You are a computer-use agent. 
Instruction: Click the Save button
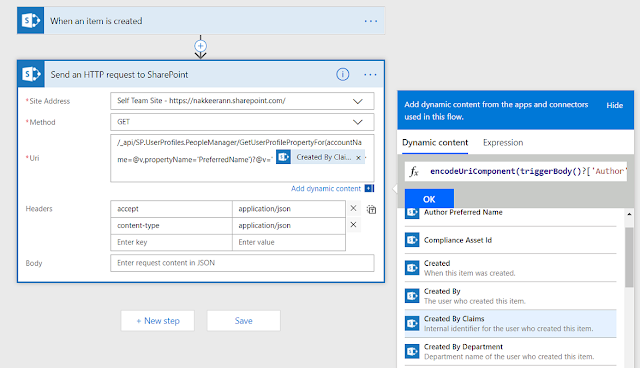(x=243, y=321)
